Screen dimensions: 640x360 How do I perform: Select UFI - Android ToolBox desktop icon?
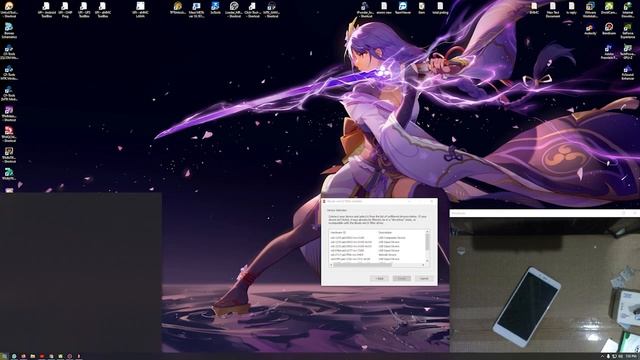(x=47, y=9)
